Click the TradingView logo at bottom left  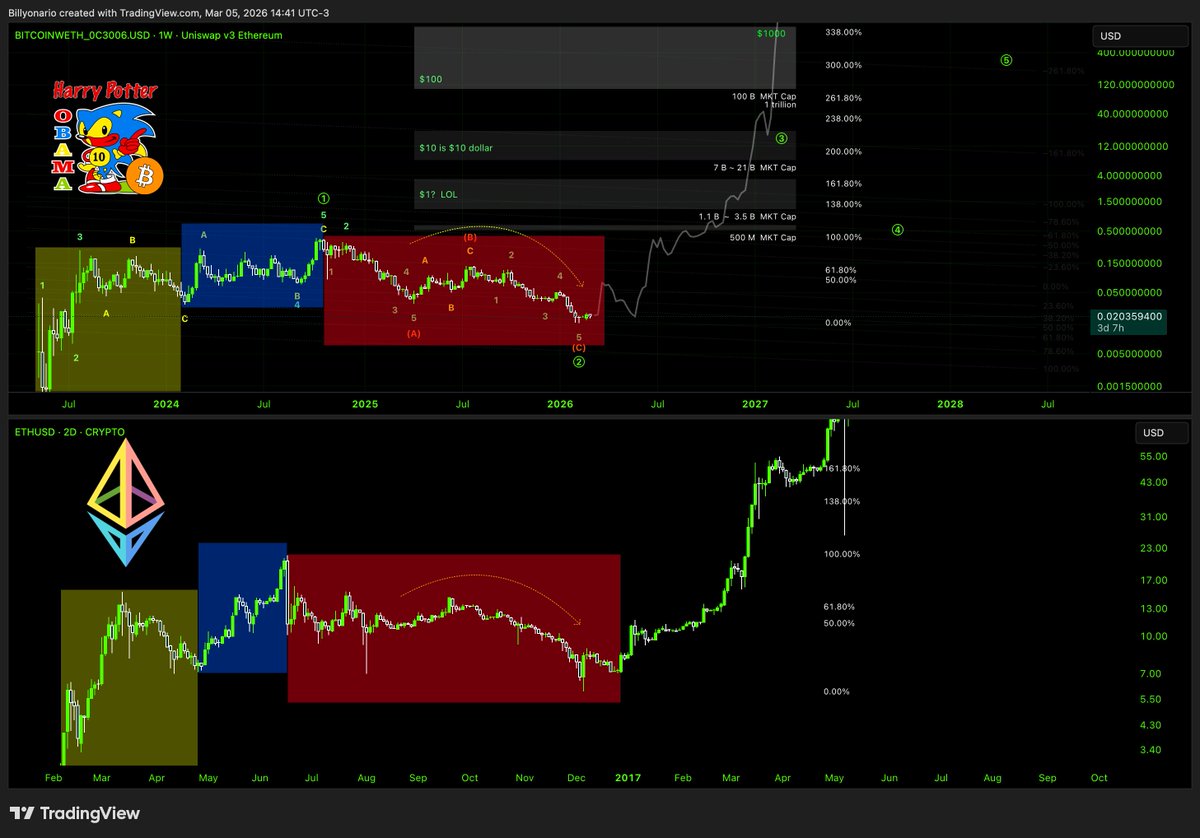[75, 813]
